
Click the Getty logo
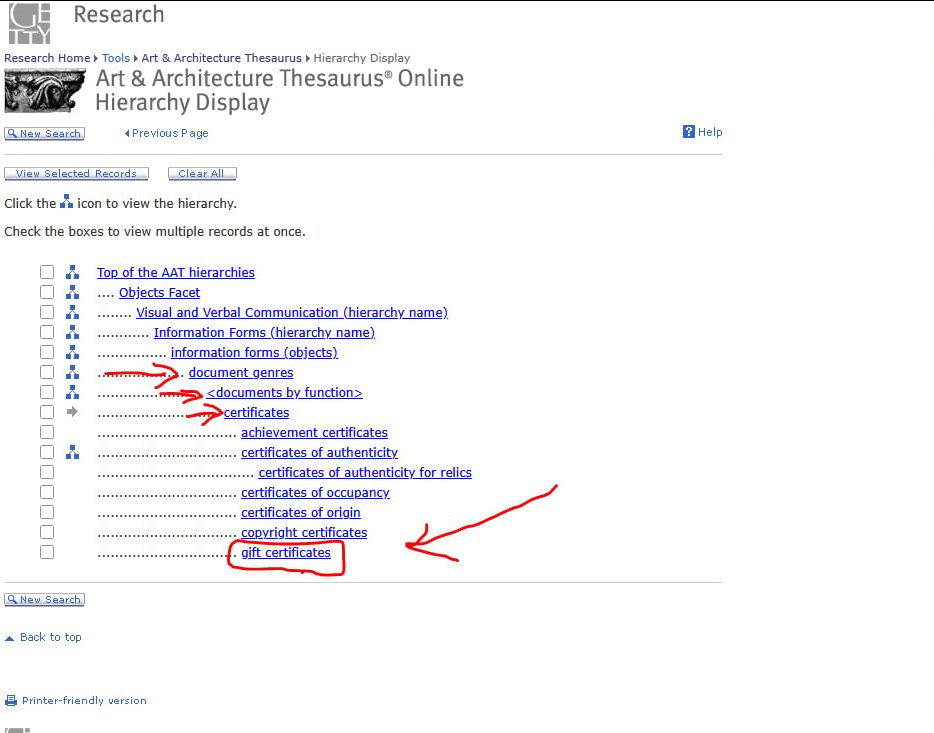click(29, 23)
